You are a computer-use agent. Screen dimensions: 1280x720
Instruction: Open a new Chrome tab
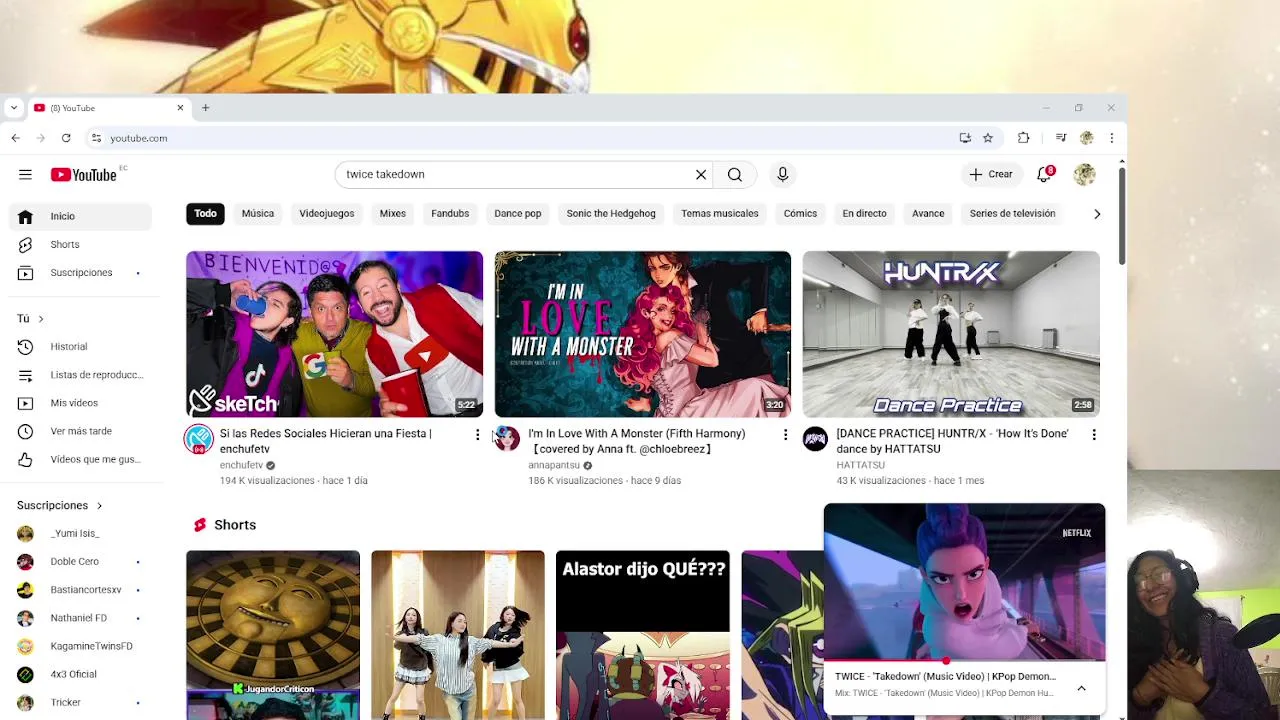(x=205, y=108)
